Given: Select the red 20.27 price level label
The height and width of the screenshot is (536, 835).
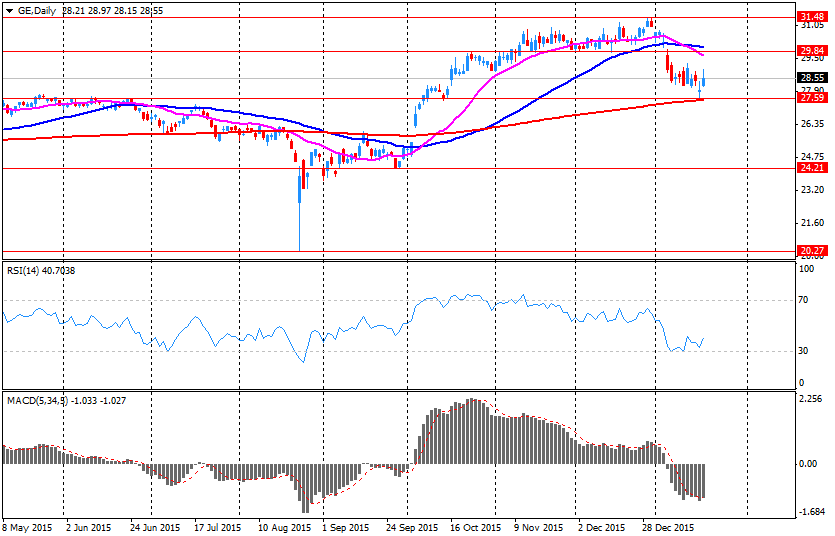Looking at the screenshot, I should point(811,250).
